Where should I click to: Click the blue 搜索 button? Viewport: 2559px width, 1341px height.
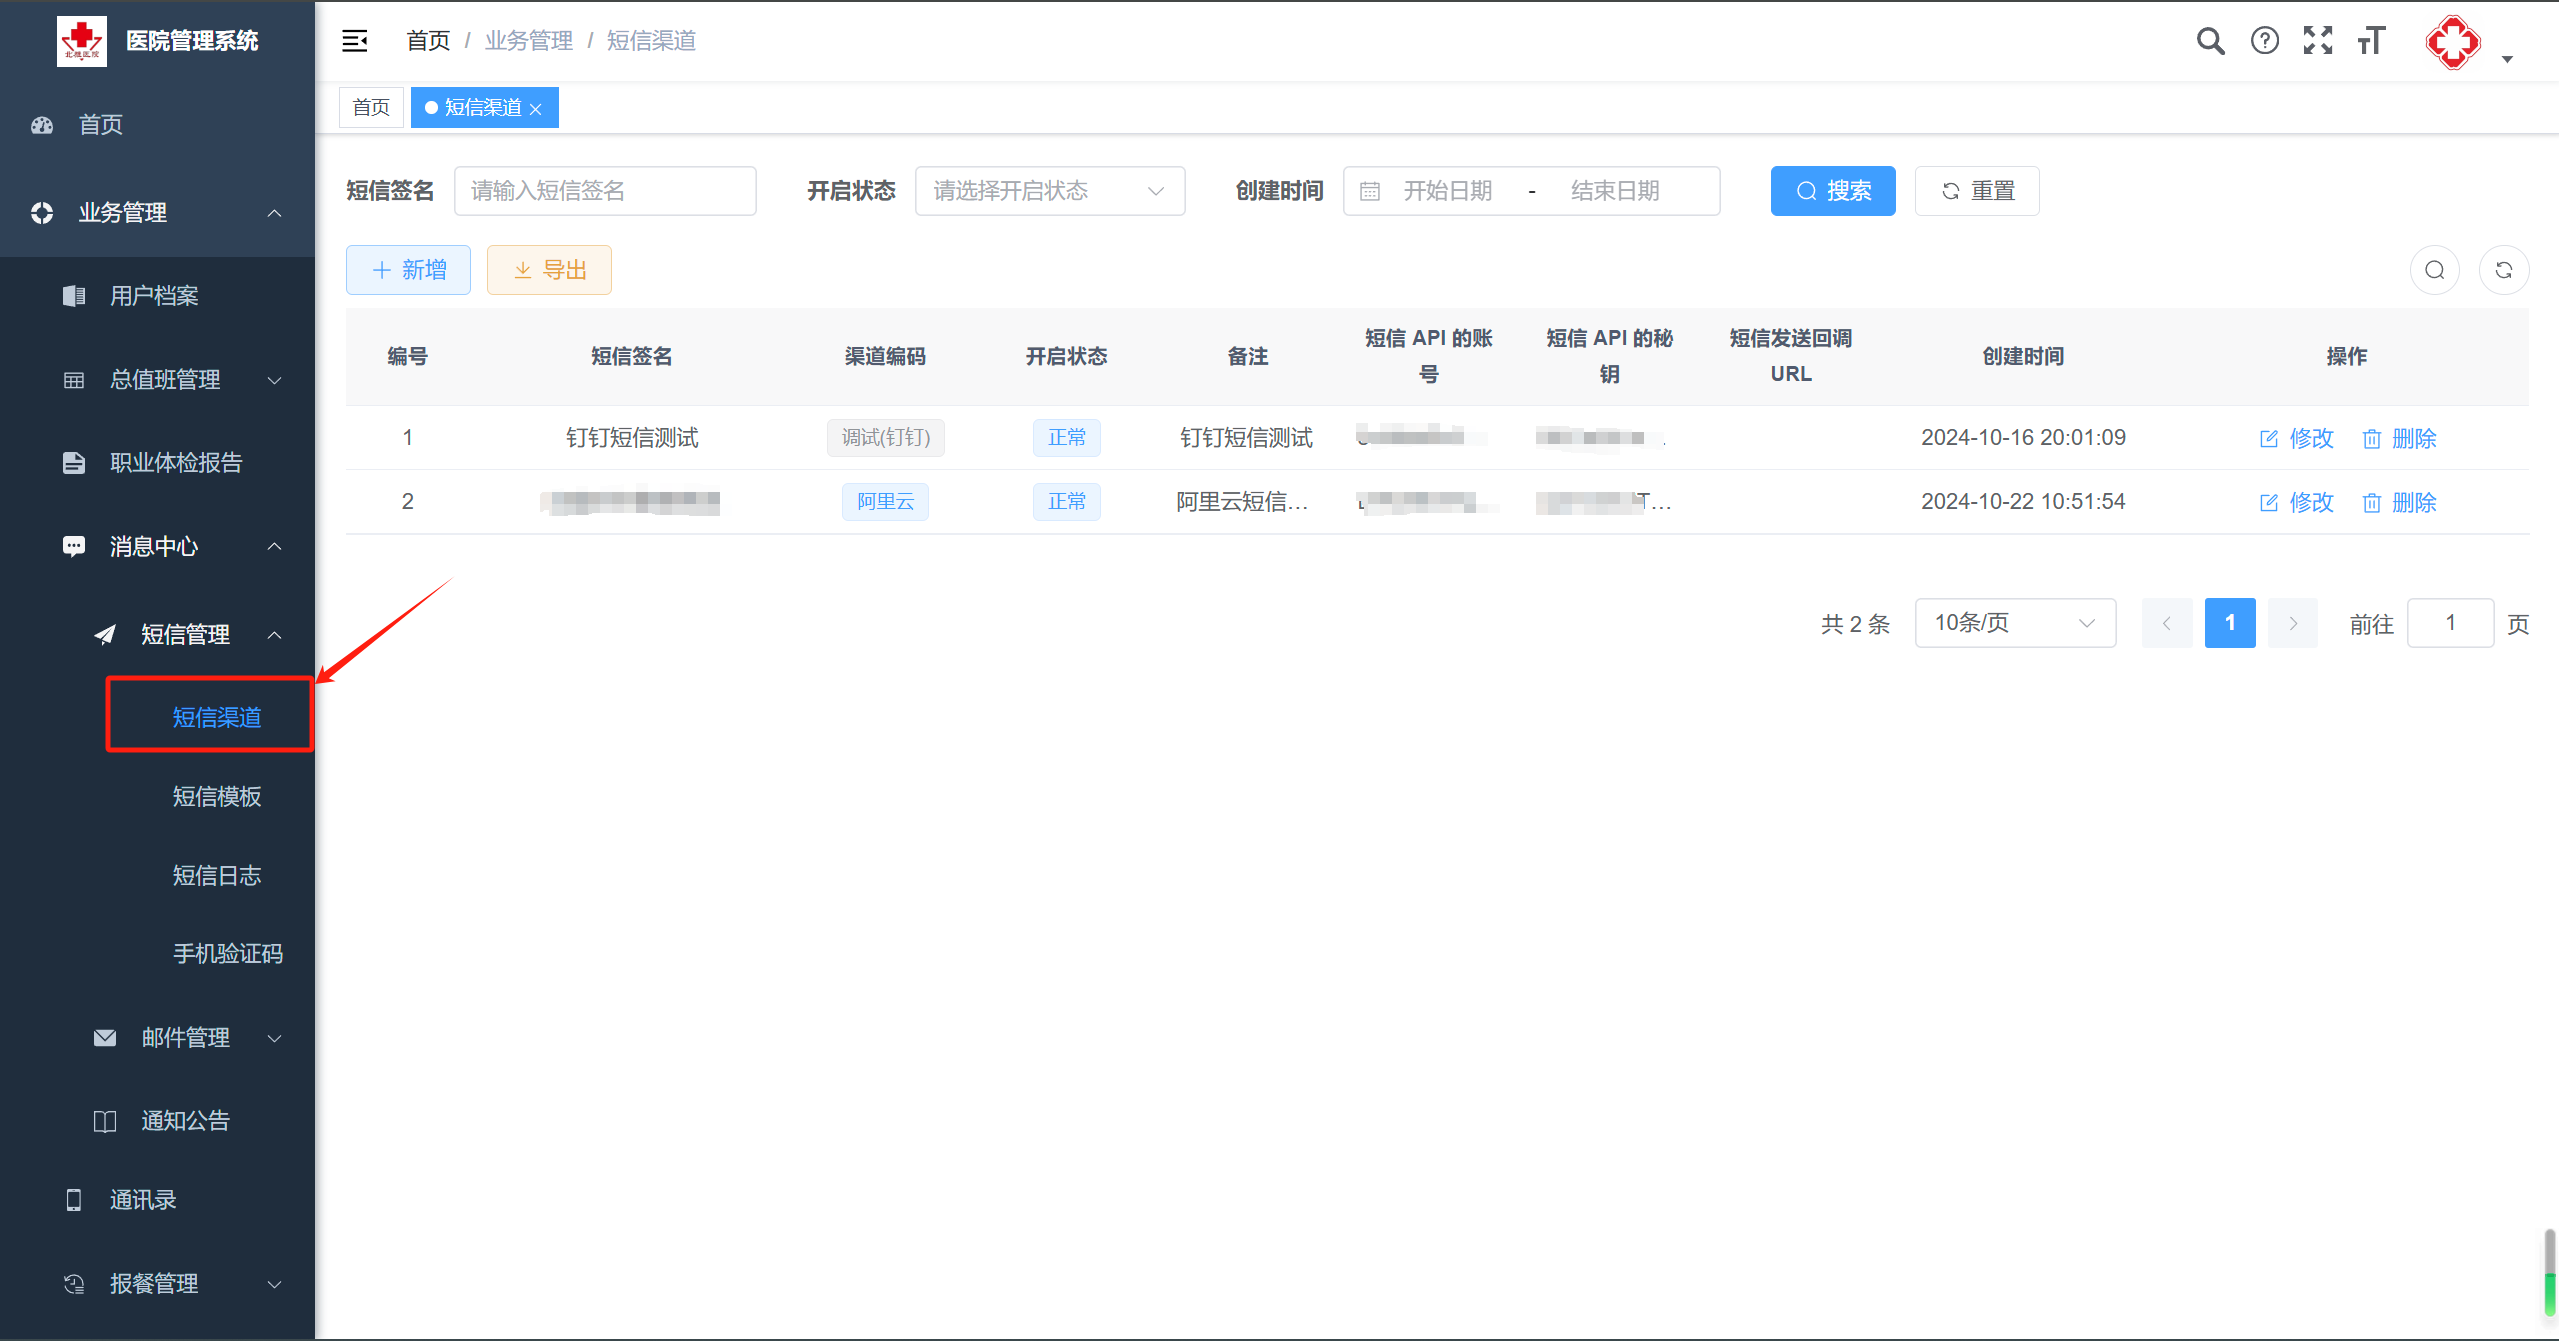(x=1832, y=191)
